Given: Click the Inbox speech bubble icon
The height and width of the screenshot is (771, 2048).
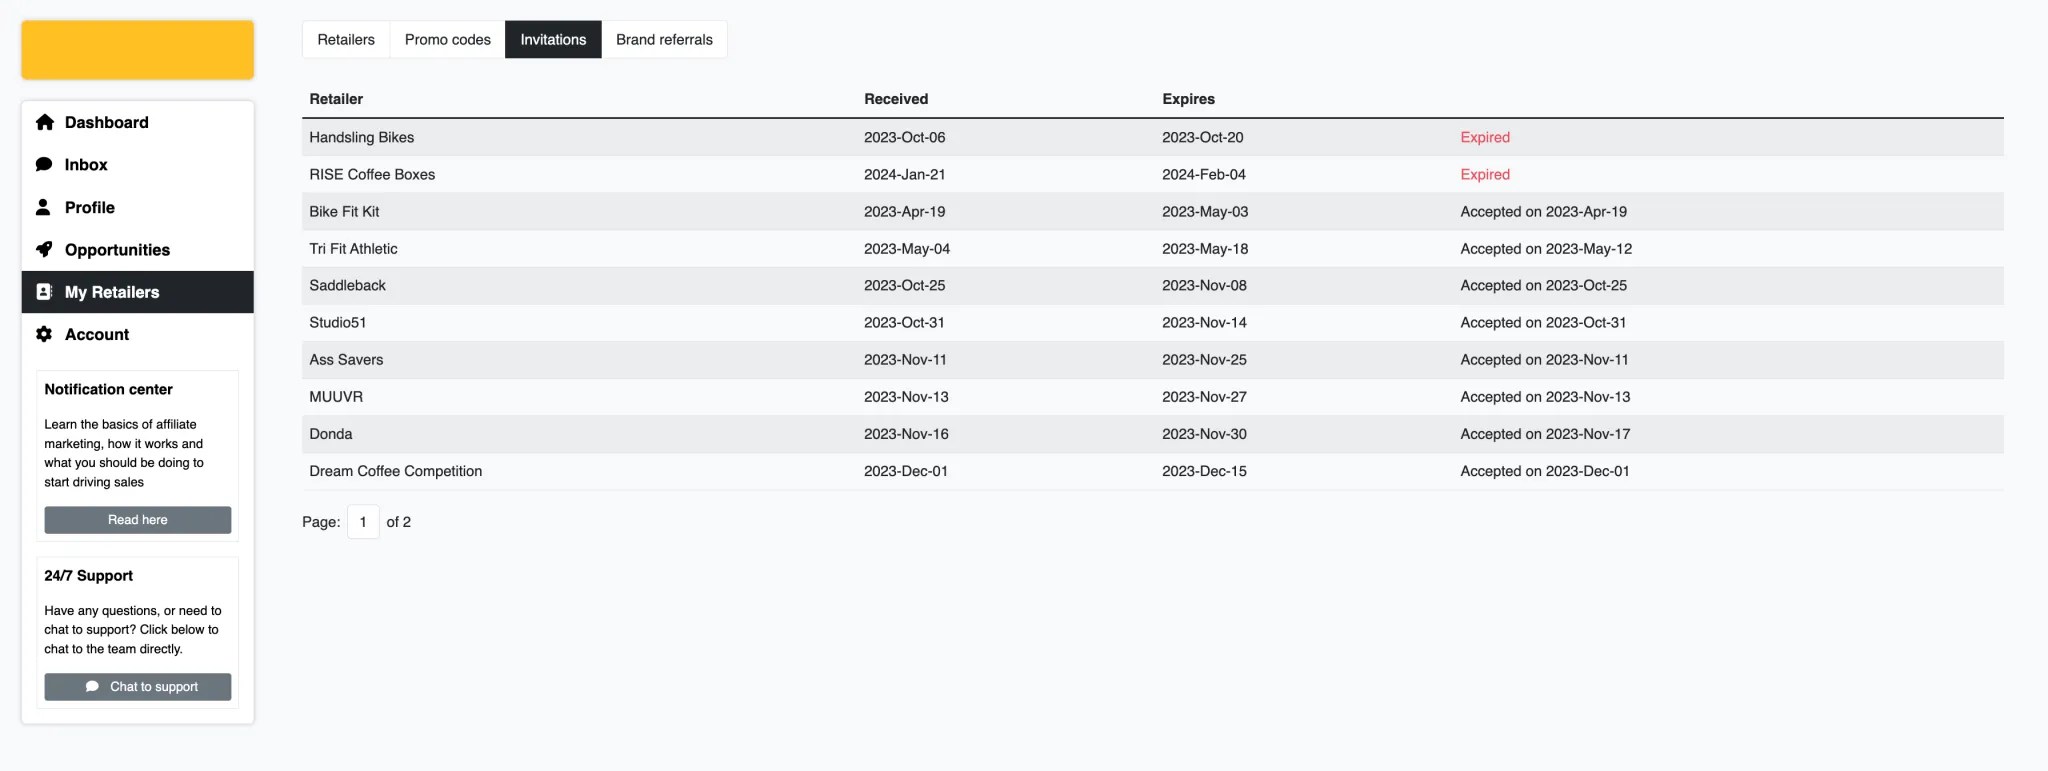Looking at the screenshot, I should (44, 165).
